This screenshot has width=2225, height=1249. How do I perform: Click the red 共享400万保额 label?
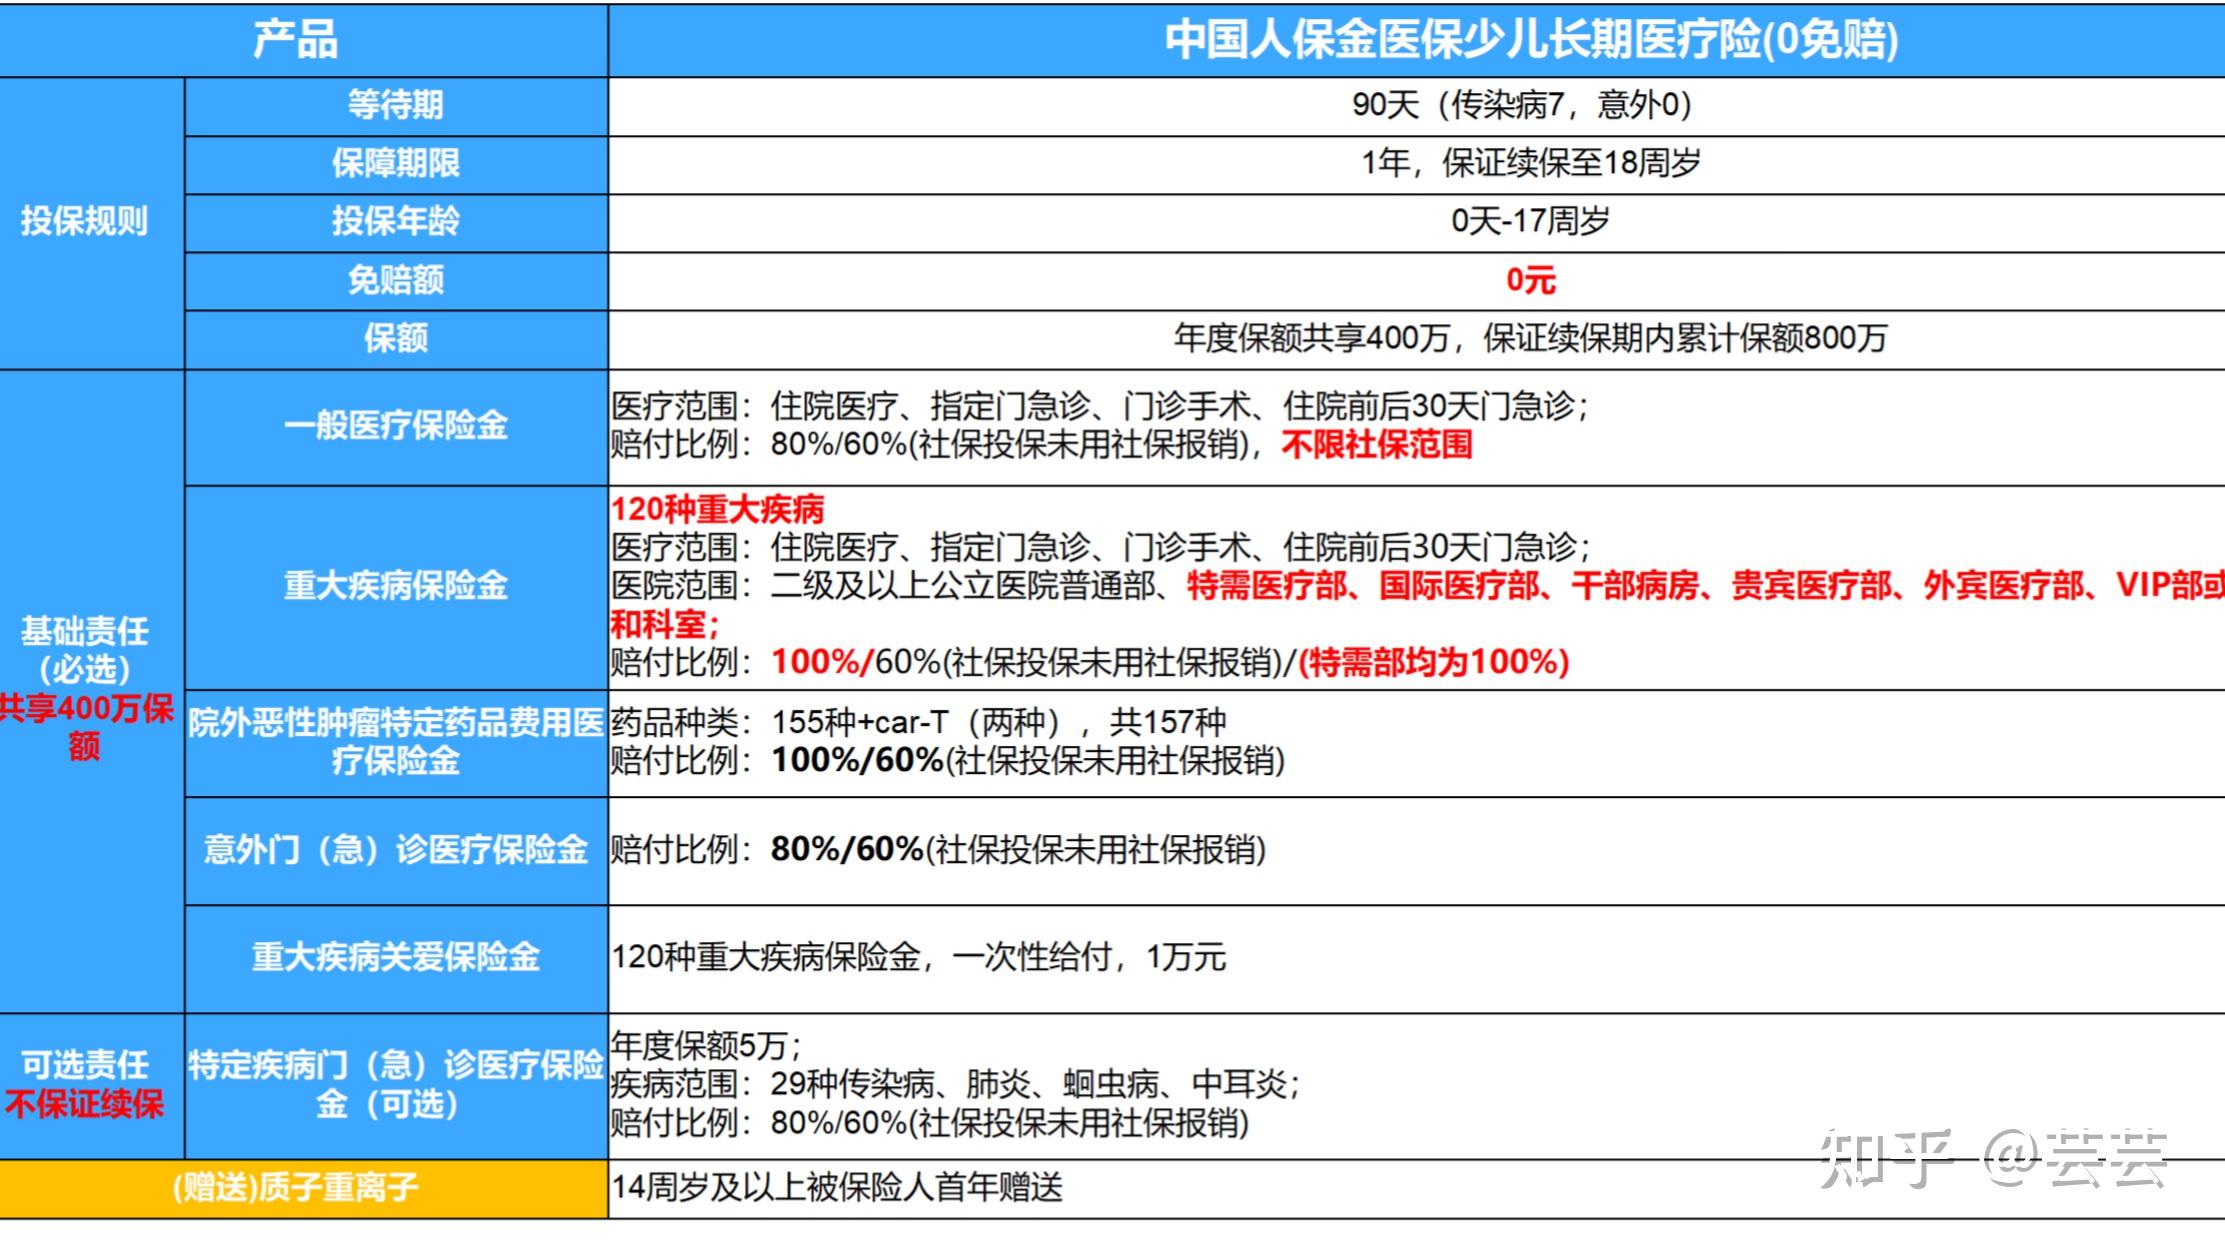click(86, 727)
